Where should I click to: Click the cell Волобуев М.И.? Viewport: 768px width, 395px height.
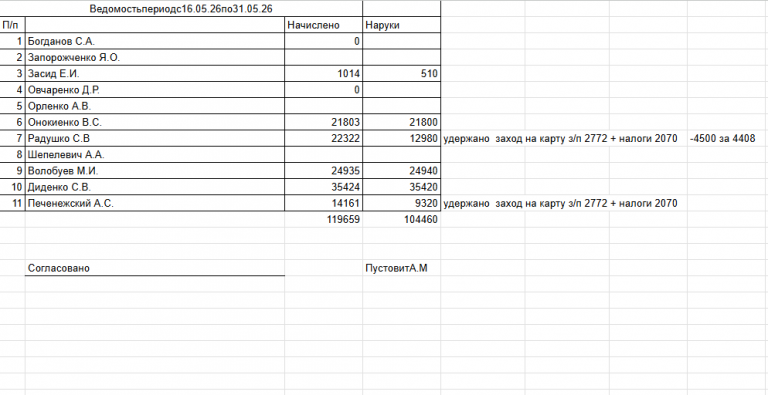pyautogui.click(x=155, y=171)
